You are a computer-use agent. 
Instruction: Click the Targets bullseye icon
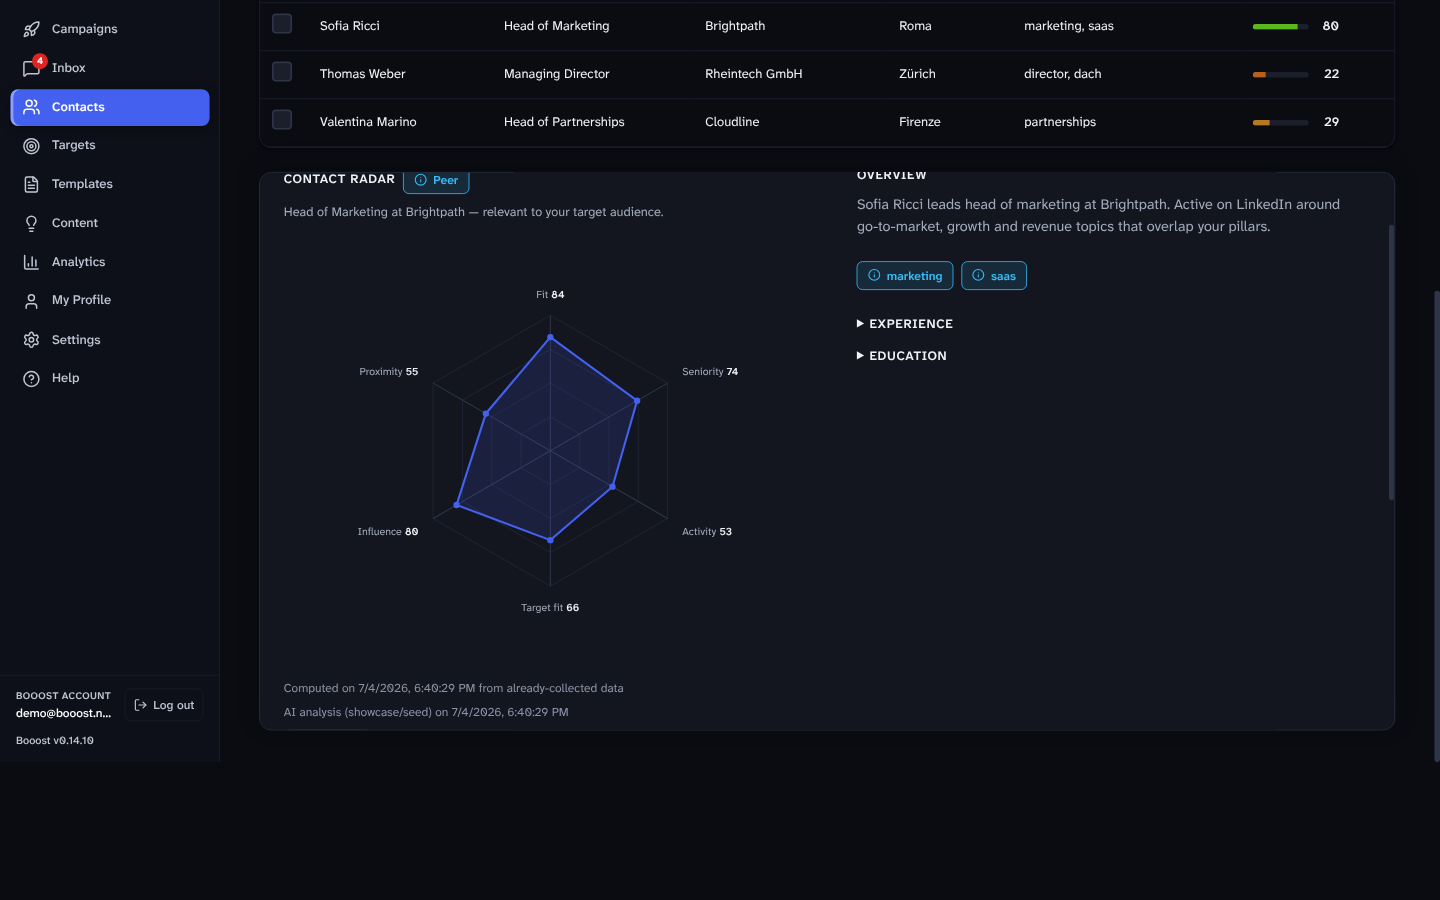click(32, 146)
